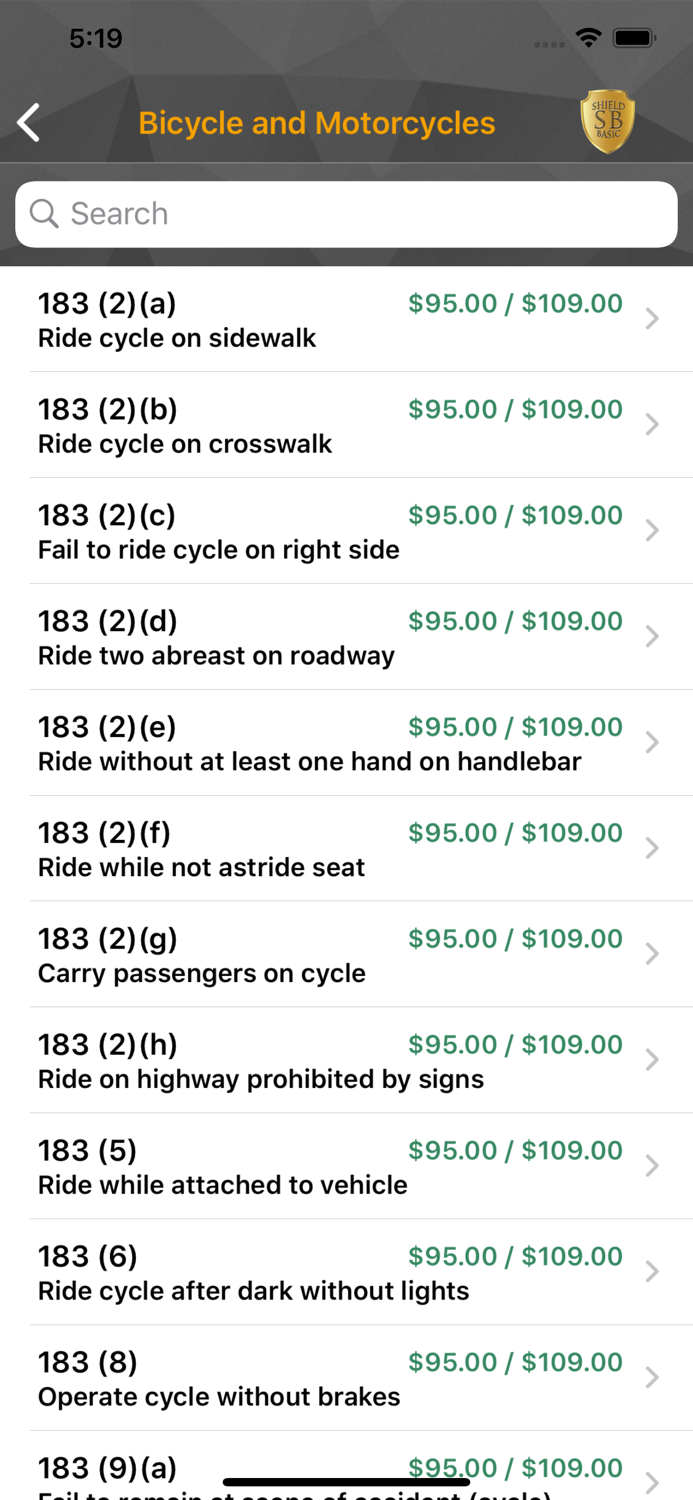Focus the Search input field
Viewport: 693px width, 1500px height.
pyautogui.click(x=360, y=214)
